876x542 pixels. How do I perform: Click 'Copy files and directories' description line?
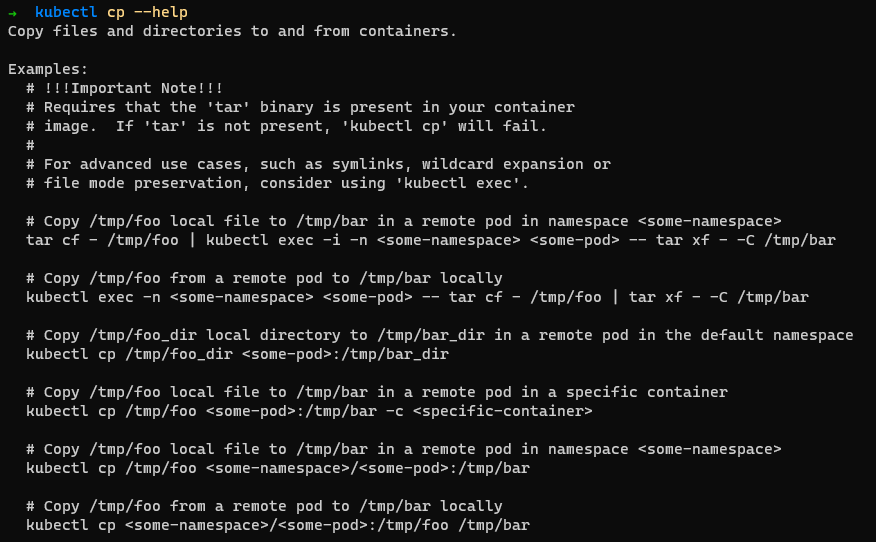pyautogui.click(x=232, y=31)
